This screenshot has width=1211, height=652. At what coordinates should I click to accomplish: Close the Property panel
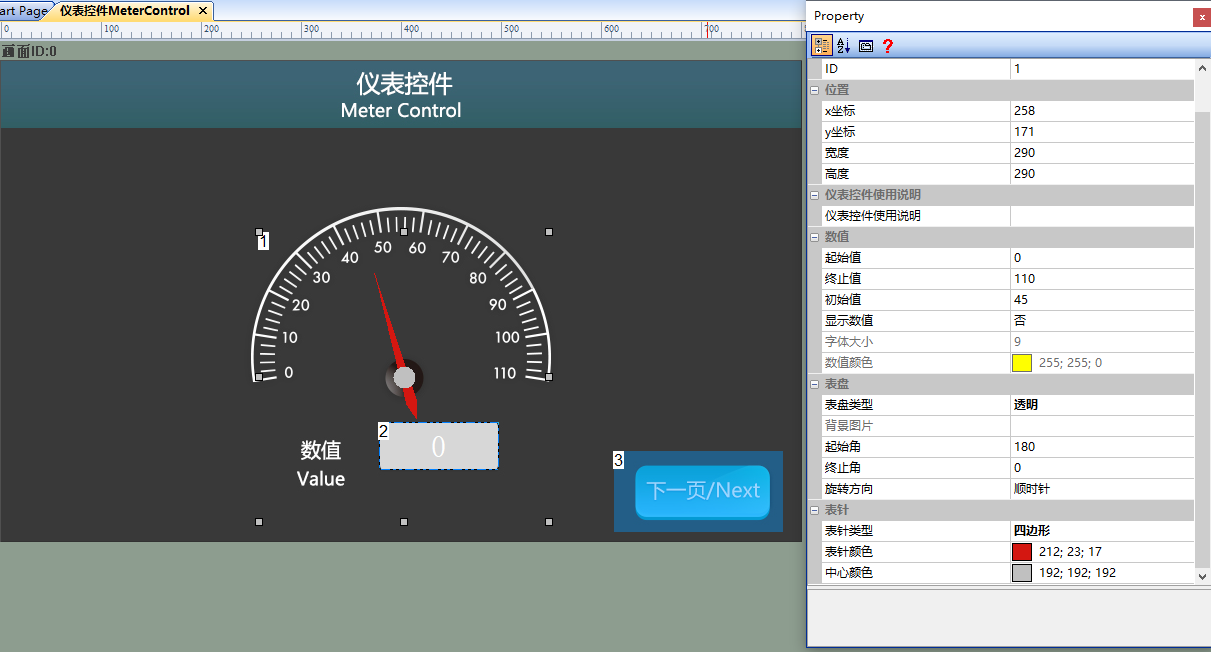click(x=1201, y=17)
